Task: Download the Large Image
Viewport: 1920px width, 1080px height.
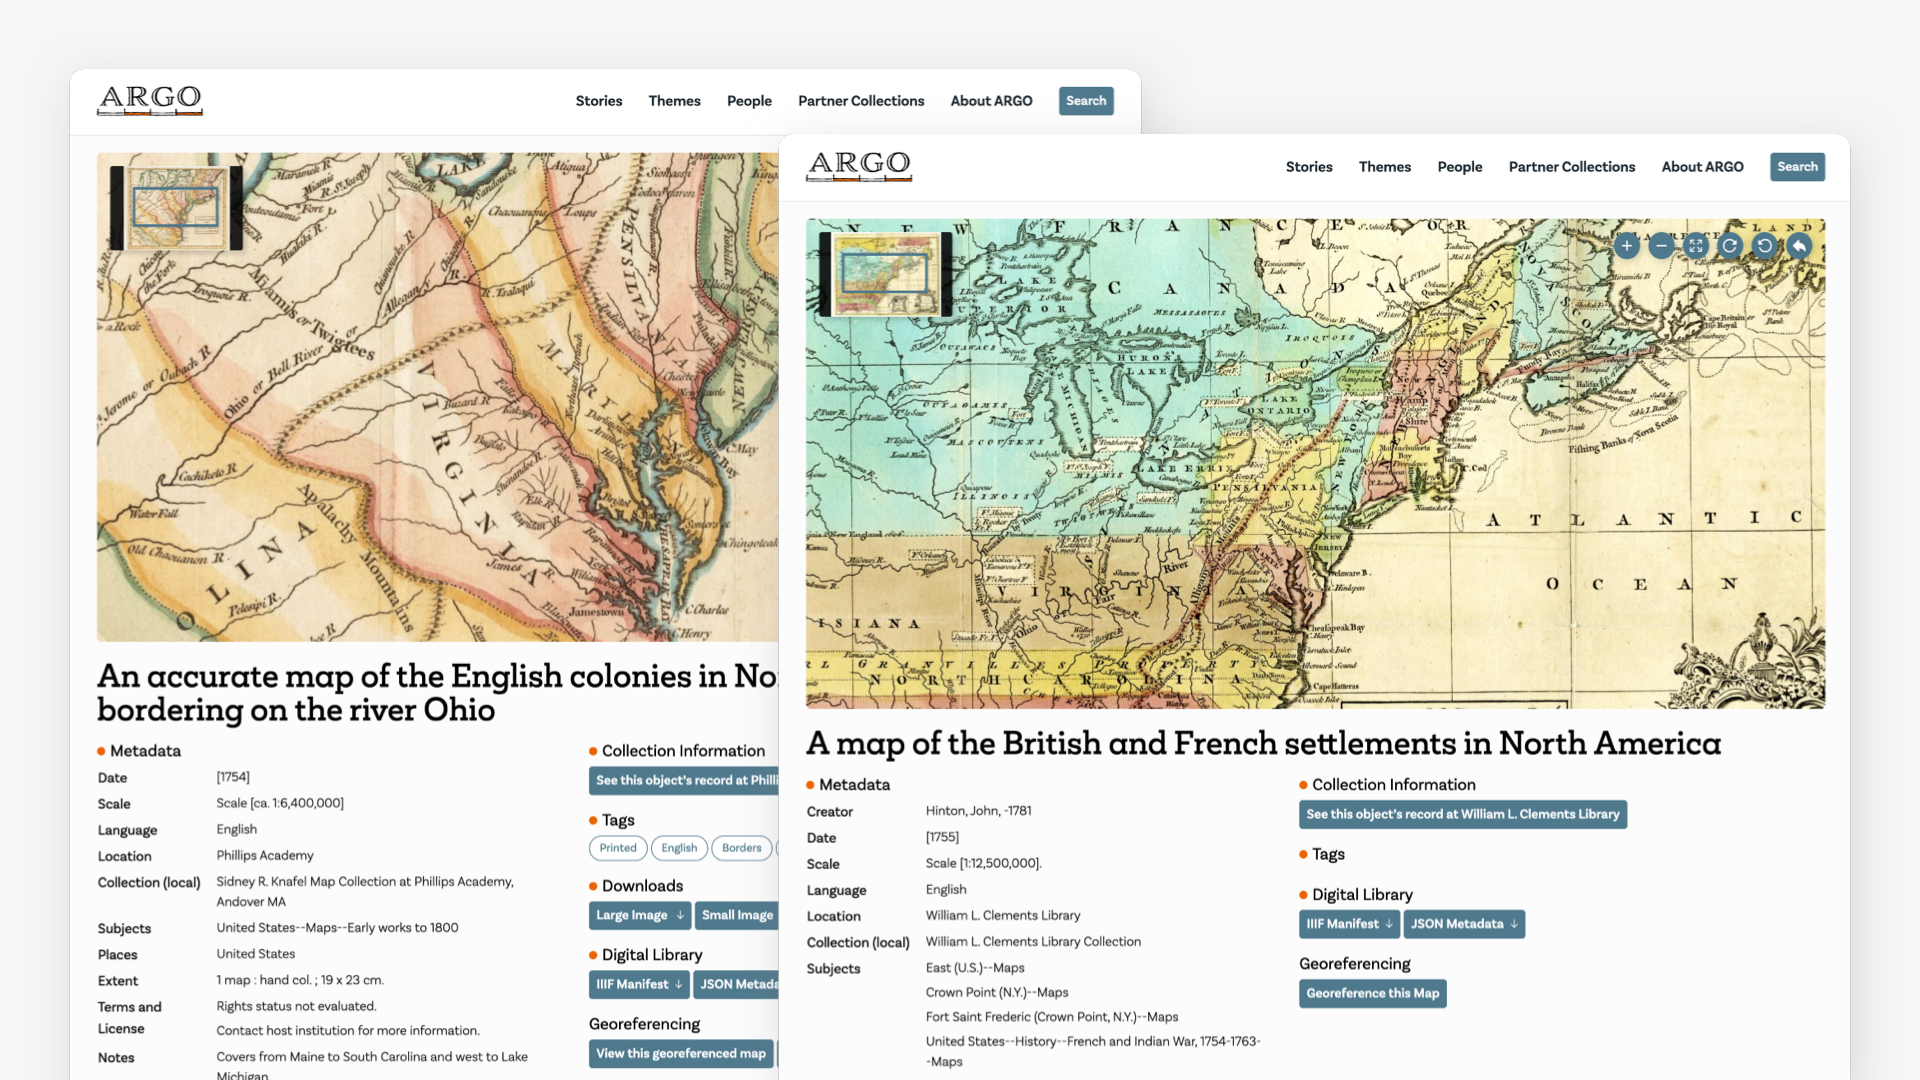Action: click(640, 915)
